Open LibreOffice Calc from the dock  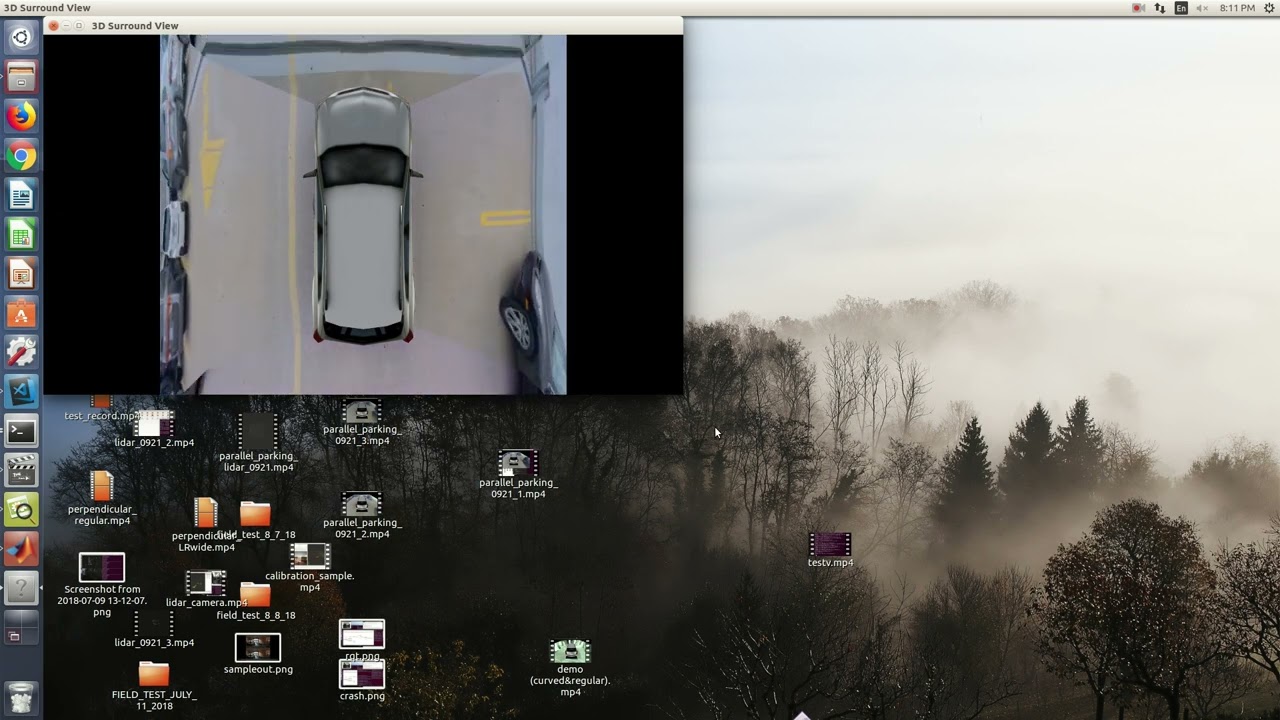[21, 235]
